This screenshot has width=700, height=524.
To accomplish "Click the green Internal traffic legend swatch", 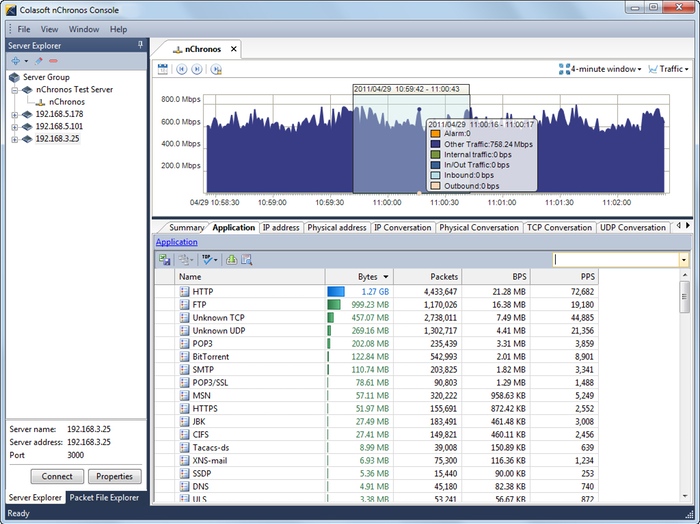I will pyautogui.click(x=435, y=154).
